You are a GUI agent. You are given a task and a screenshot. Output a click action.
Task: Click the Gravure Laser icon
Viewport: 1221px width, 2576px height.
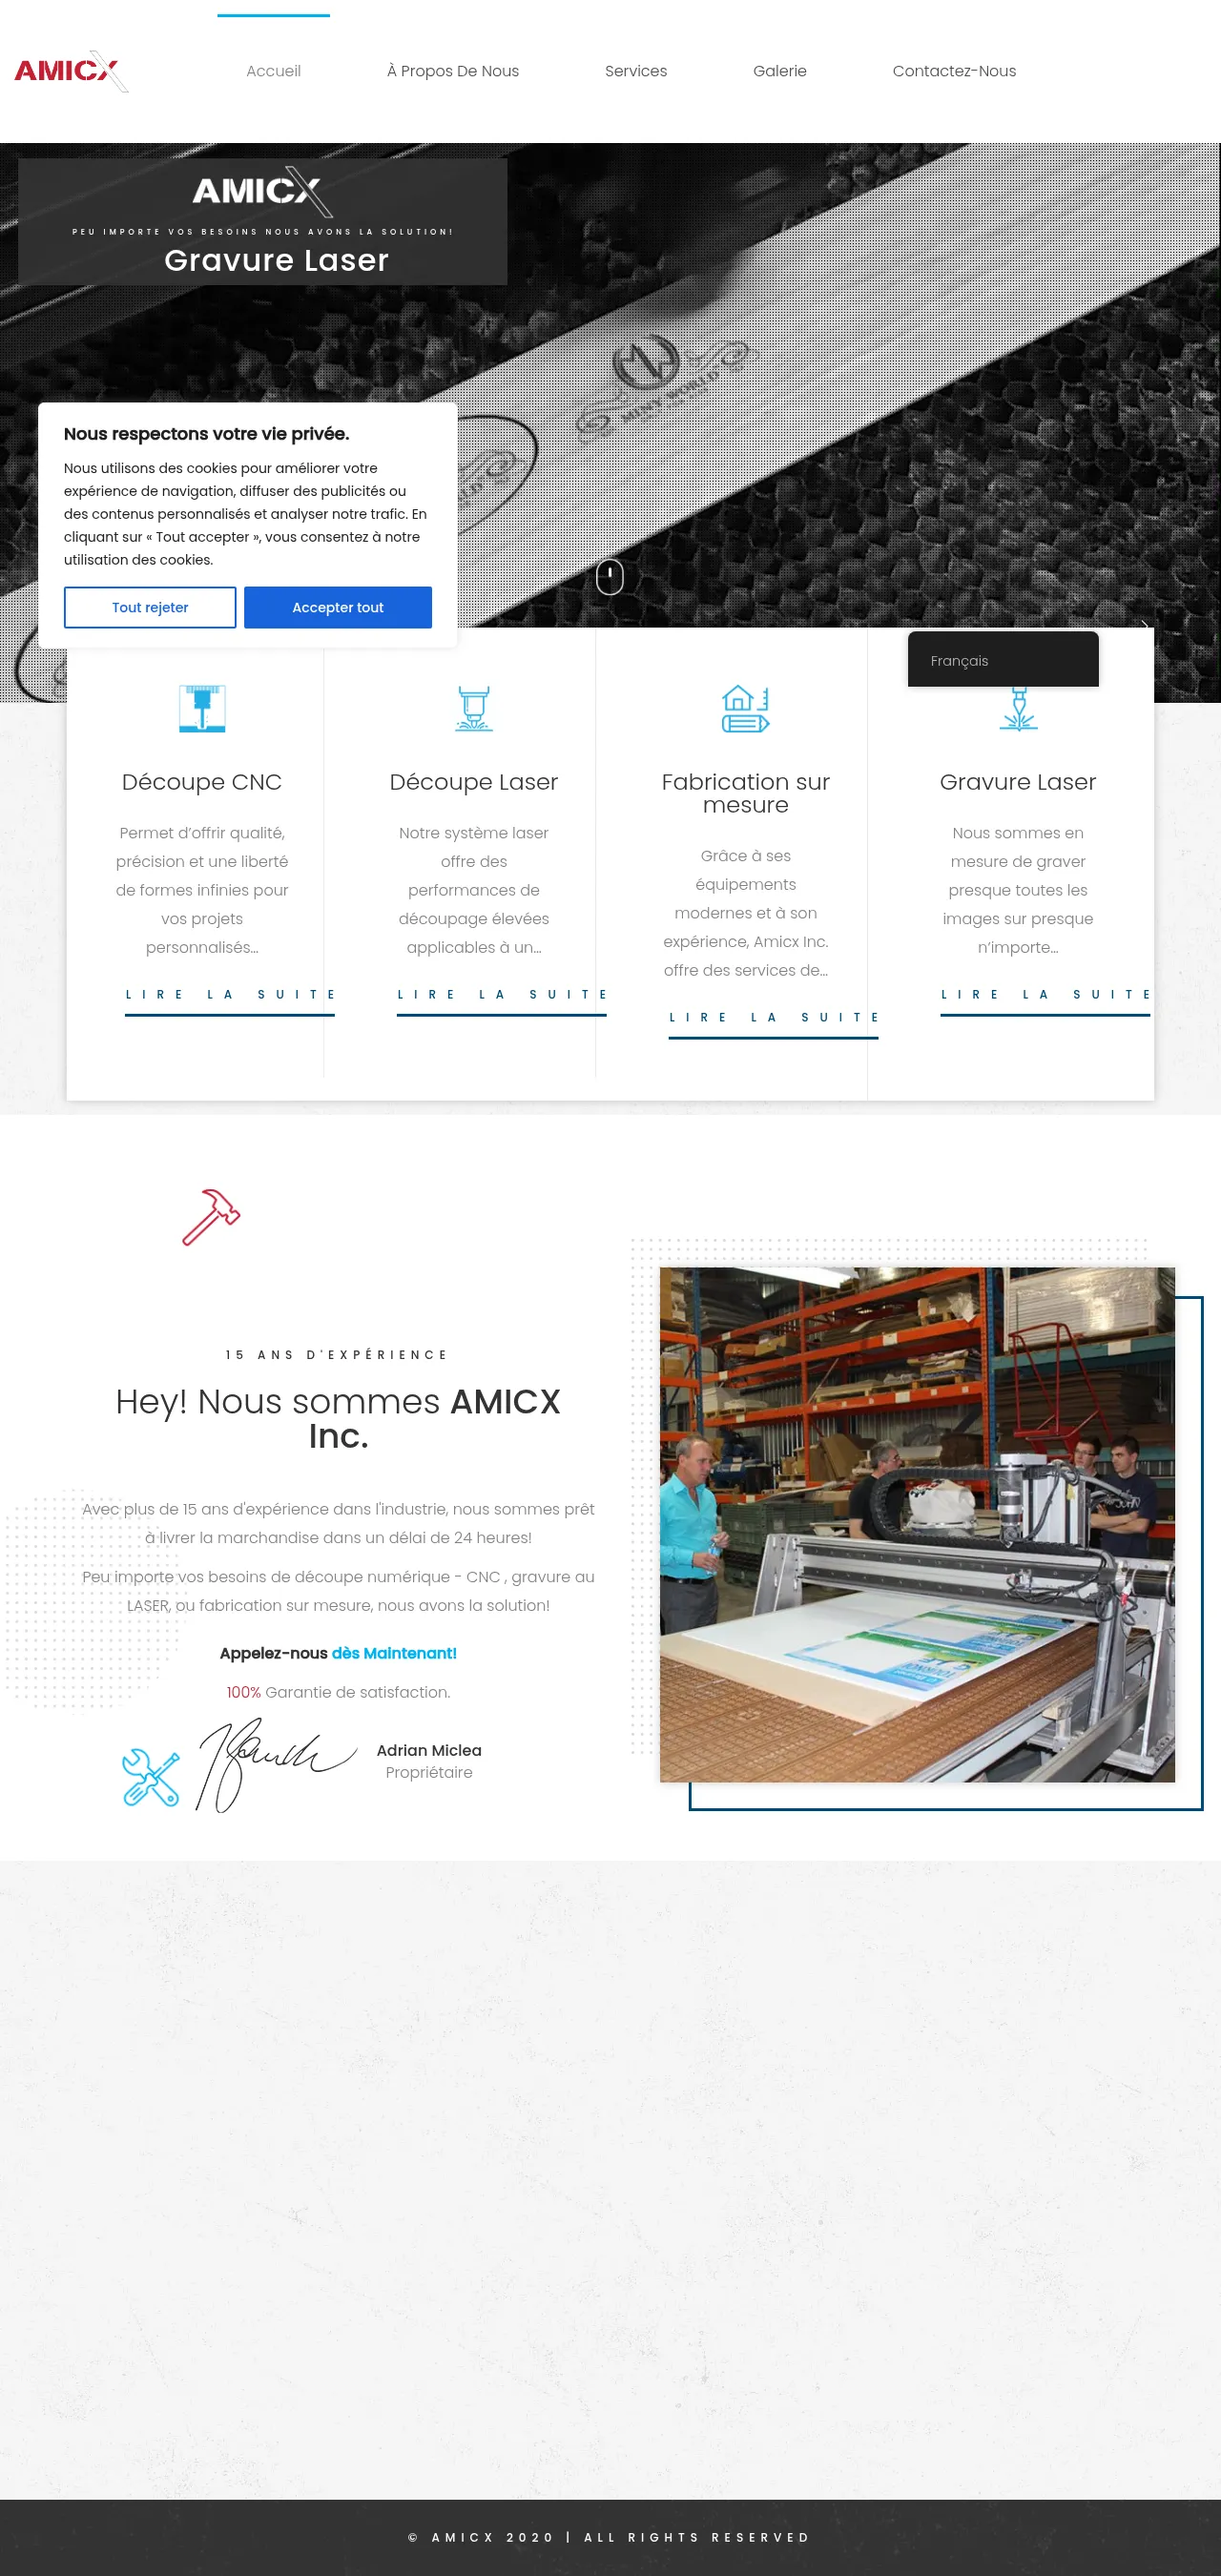click(x=1018, y=710)
